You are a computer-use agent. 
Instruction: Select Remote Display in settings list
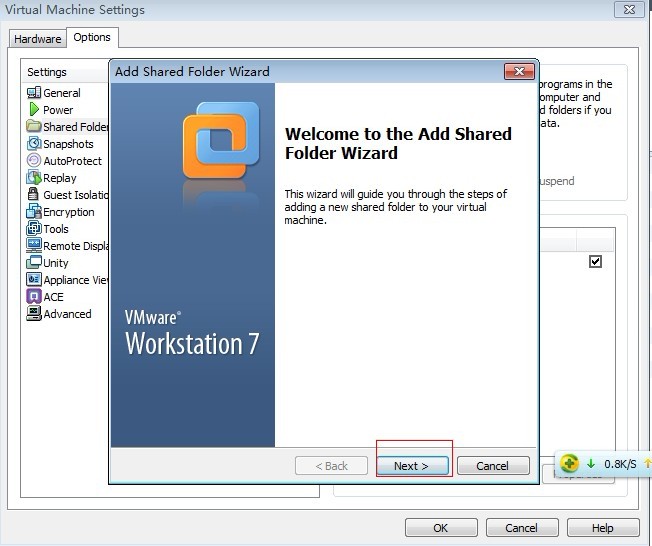[x=76, y=246]
